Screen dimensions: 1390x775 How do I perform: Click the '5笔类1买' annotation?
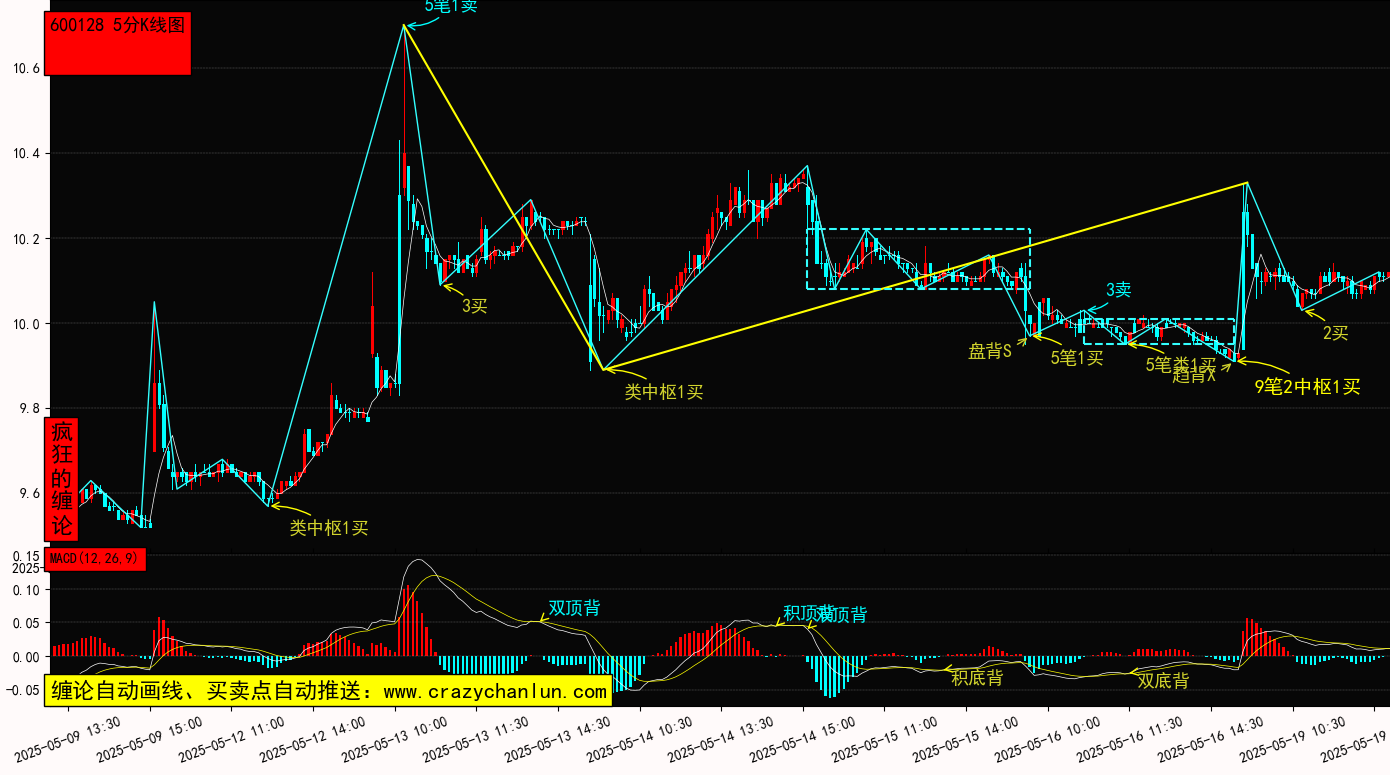(1180, 364)
